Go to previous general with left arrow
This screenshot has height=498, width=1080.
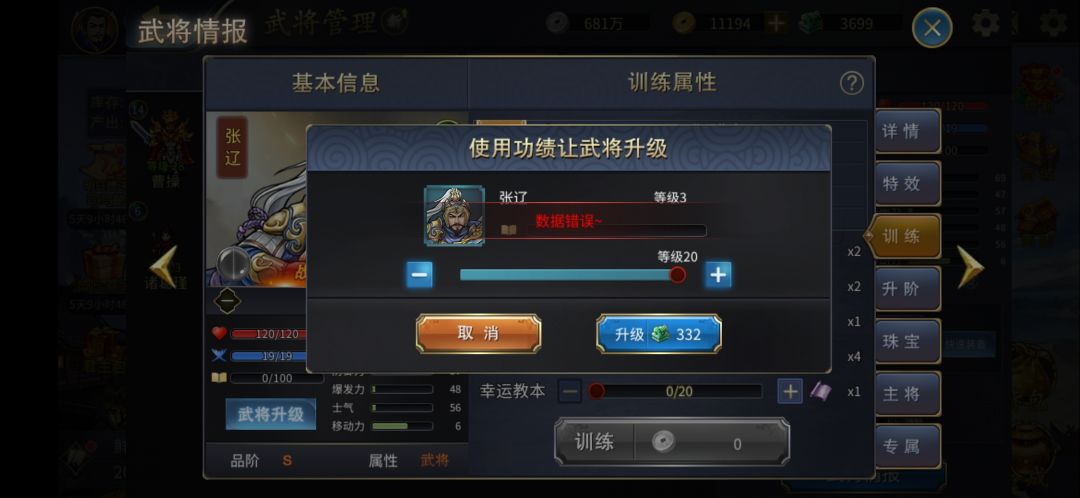coord(164,267)
